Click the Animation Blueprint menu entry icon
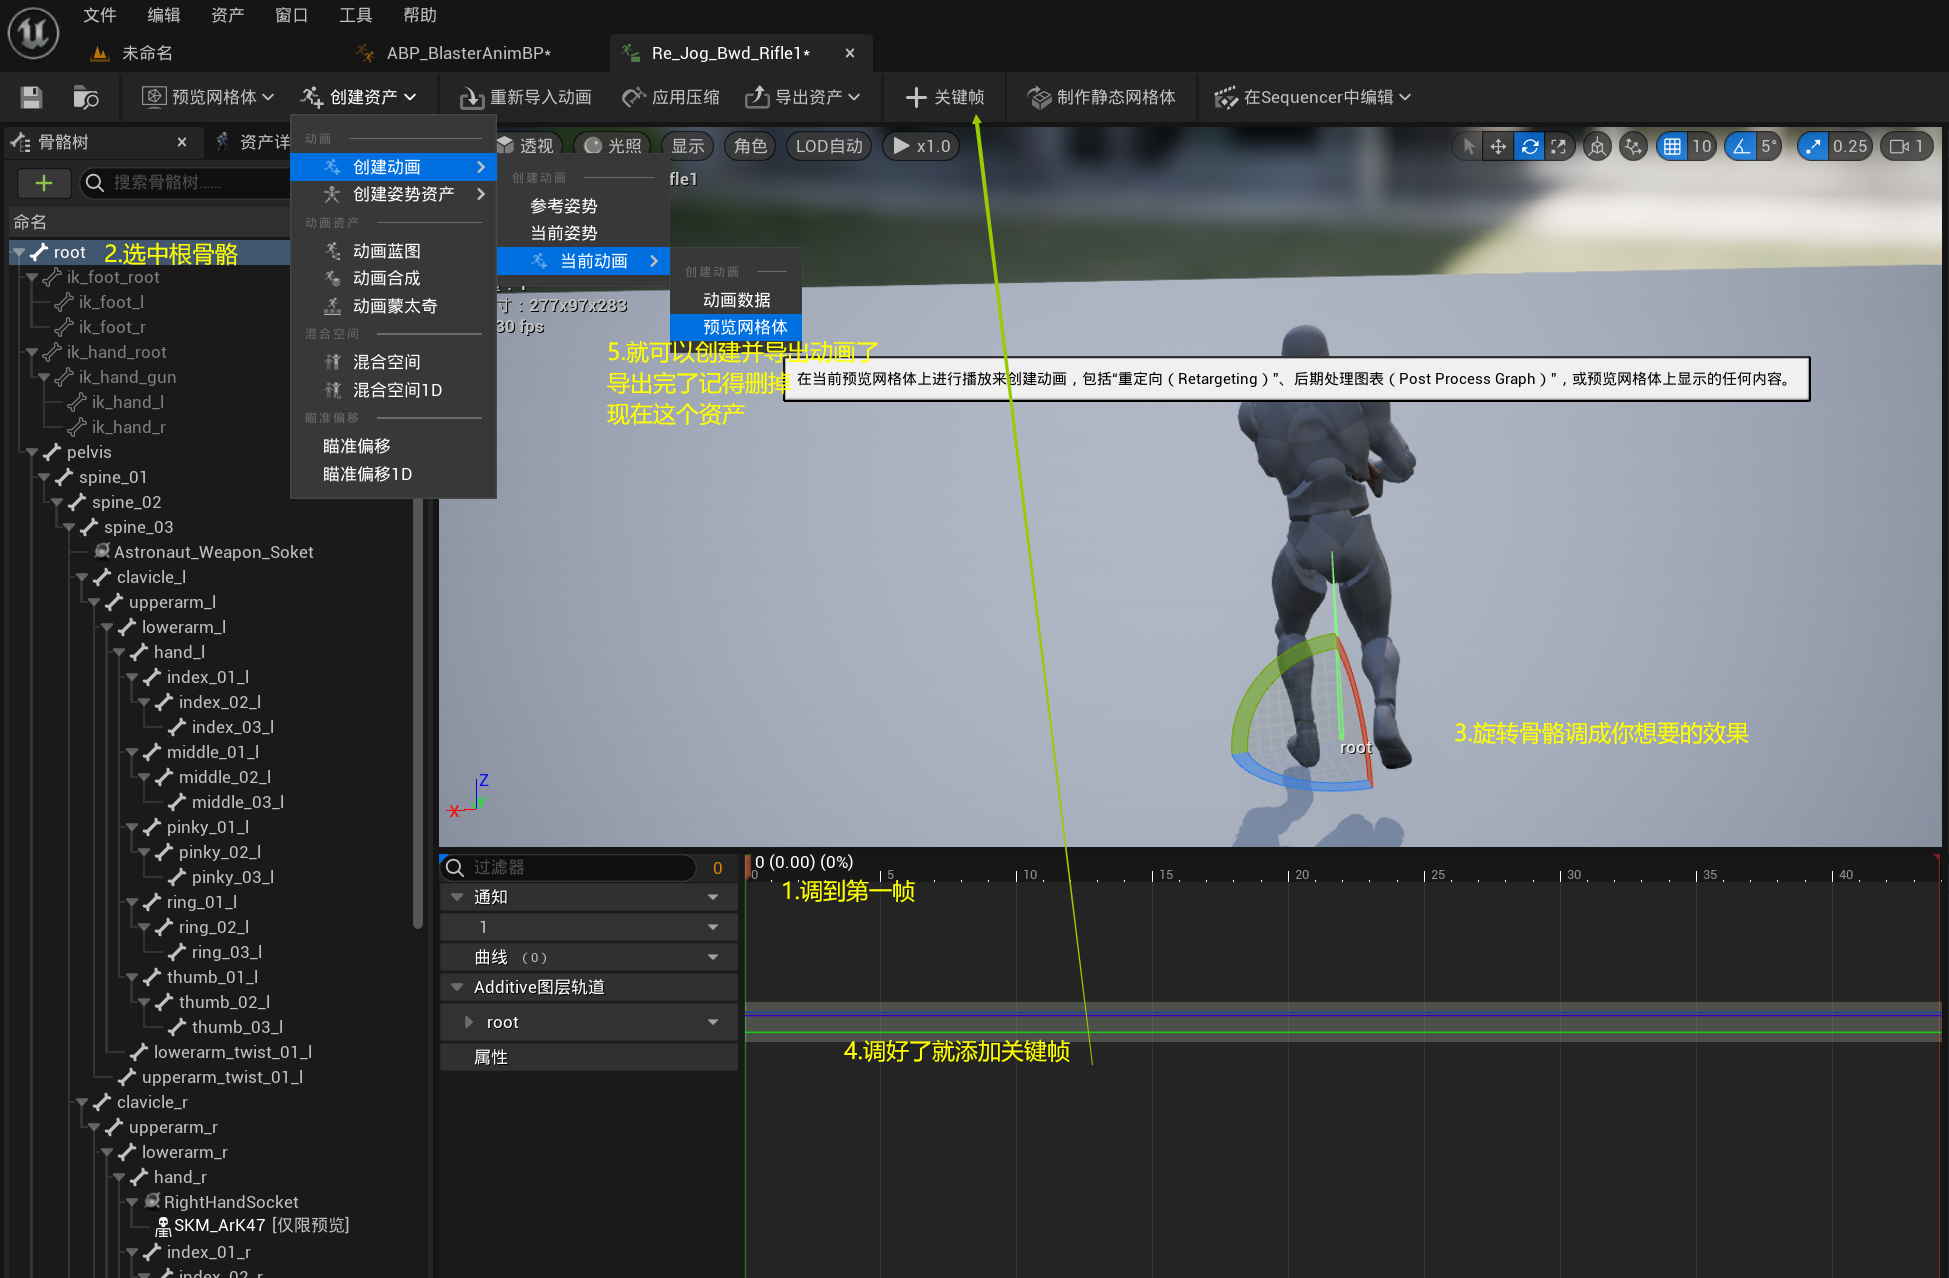The height and width of the screenshot is (1278, 1949). (333, 250)
